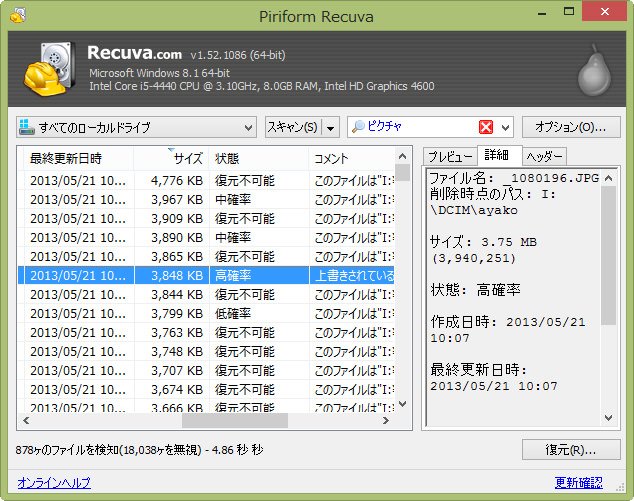Click the horizontal scrollbar thumb of file list
Viewport: 634px width, 501px height.
point(235,421)
